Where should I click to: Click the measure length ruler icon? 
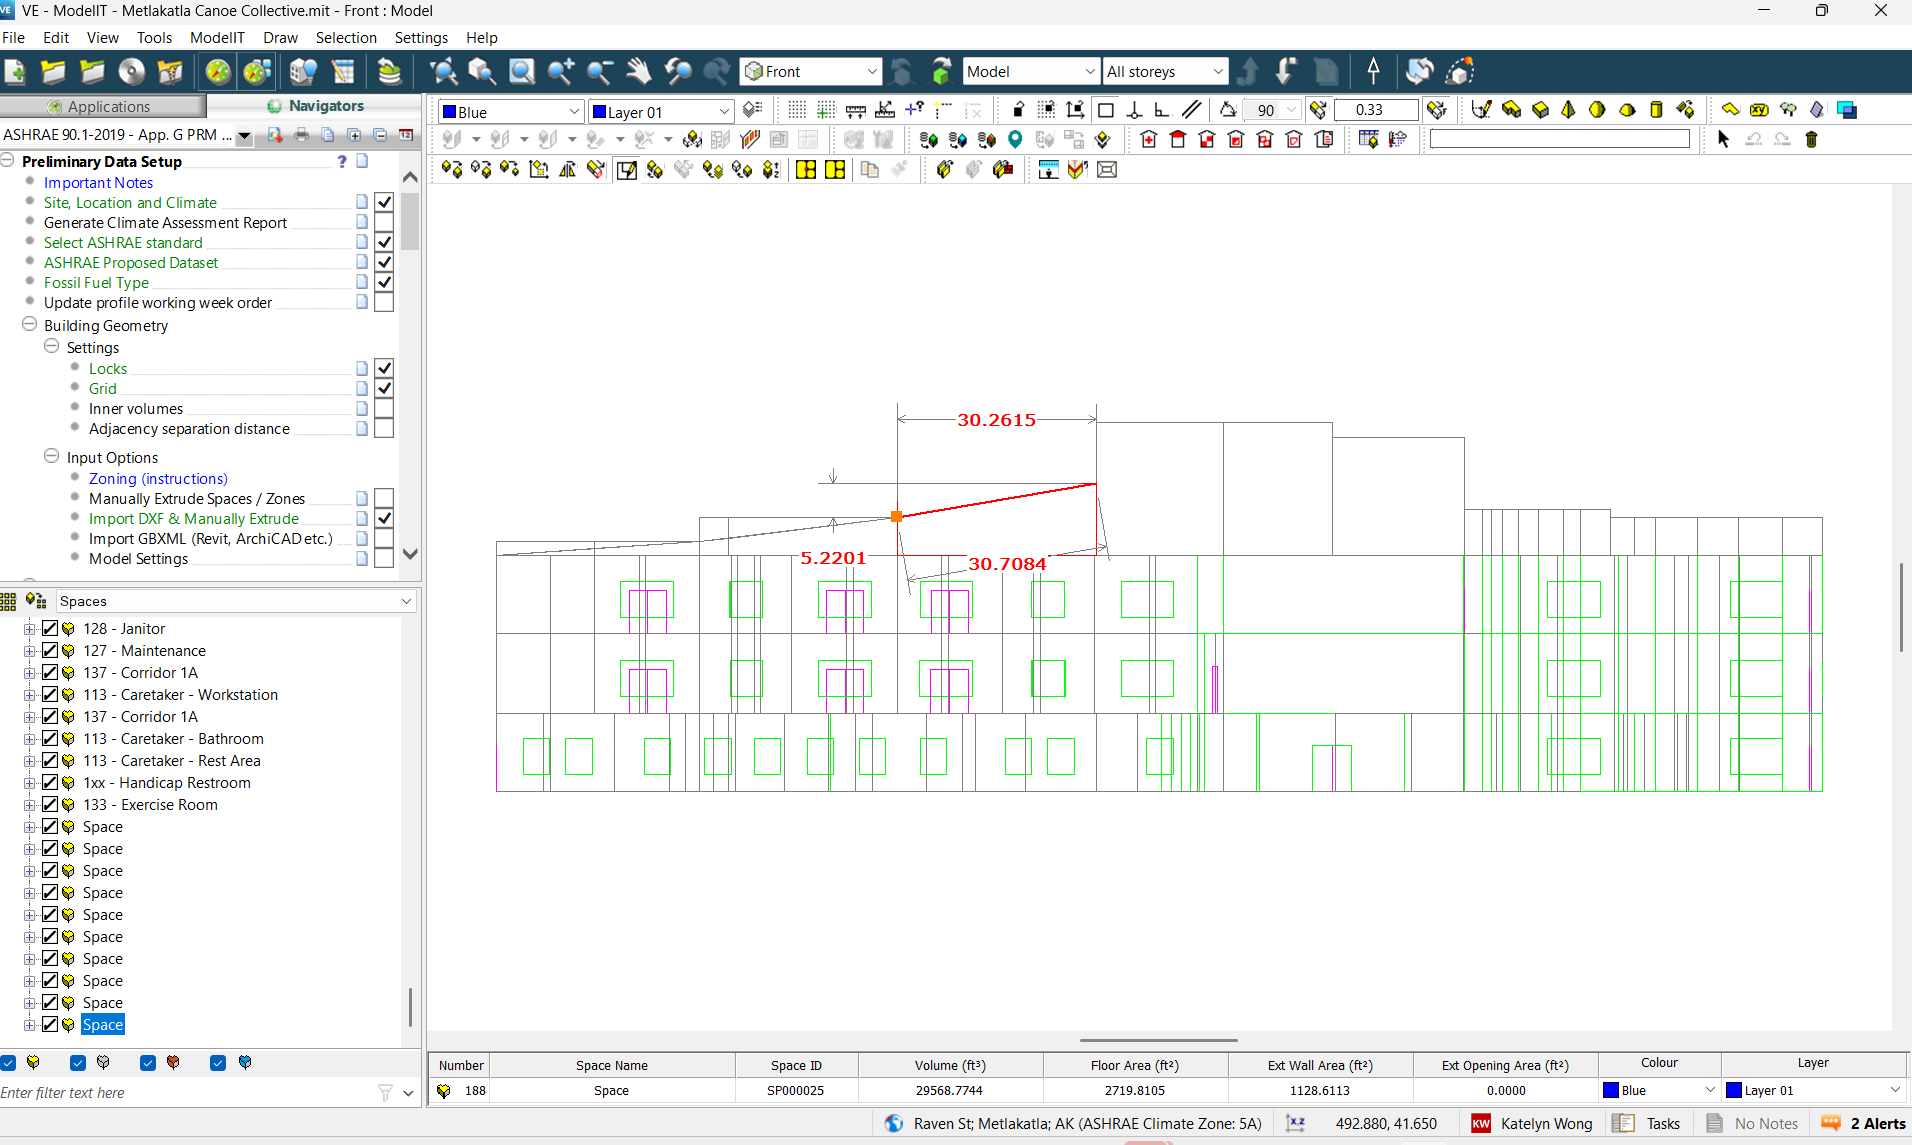856,110
